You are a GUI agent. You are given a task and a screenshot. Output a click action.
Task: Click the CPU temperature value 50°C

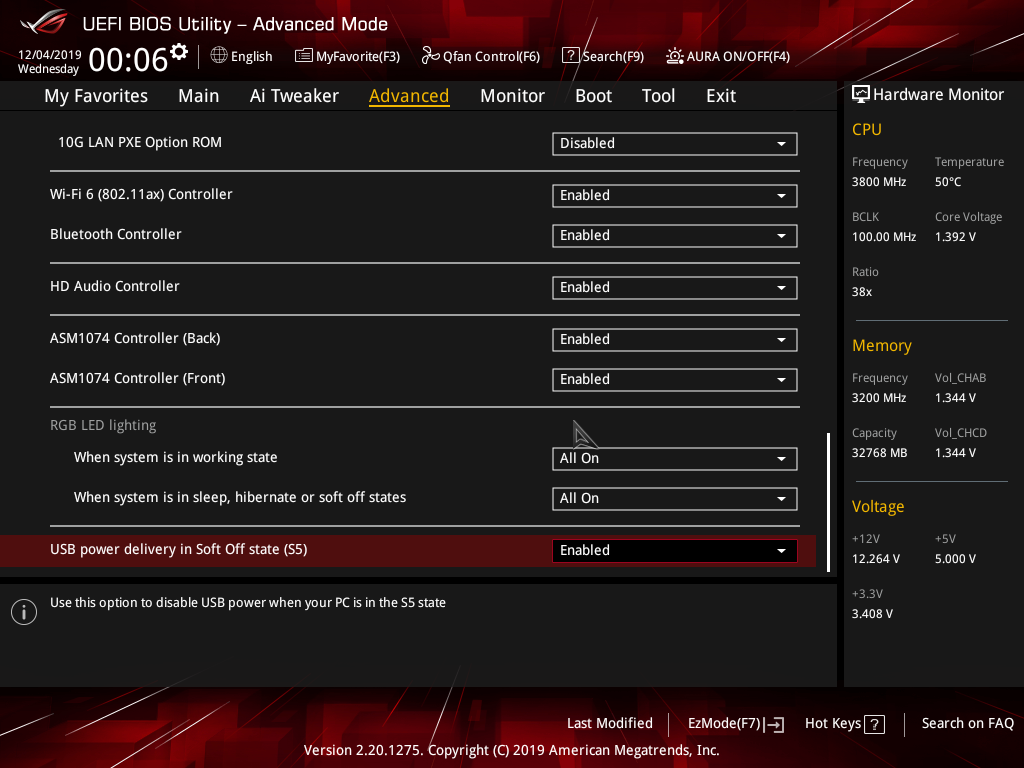[948, 182]
